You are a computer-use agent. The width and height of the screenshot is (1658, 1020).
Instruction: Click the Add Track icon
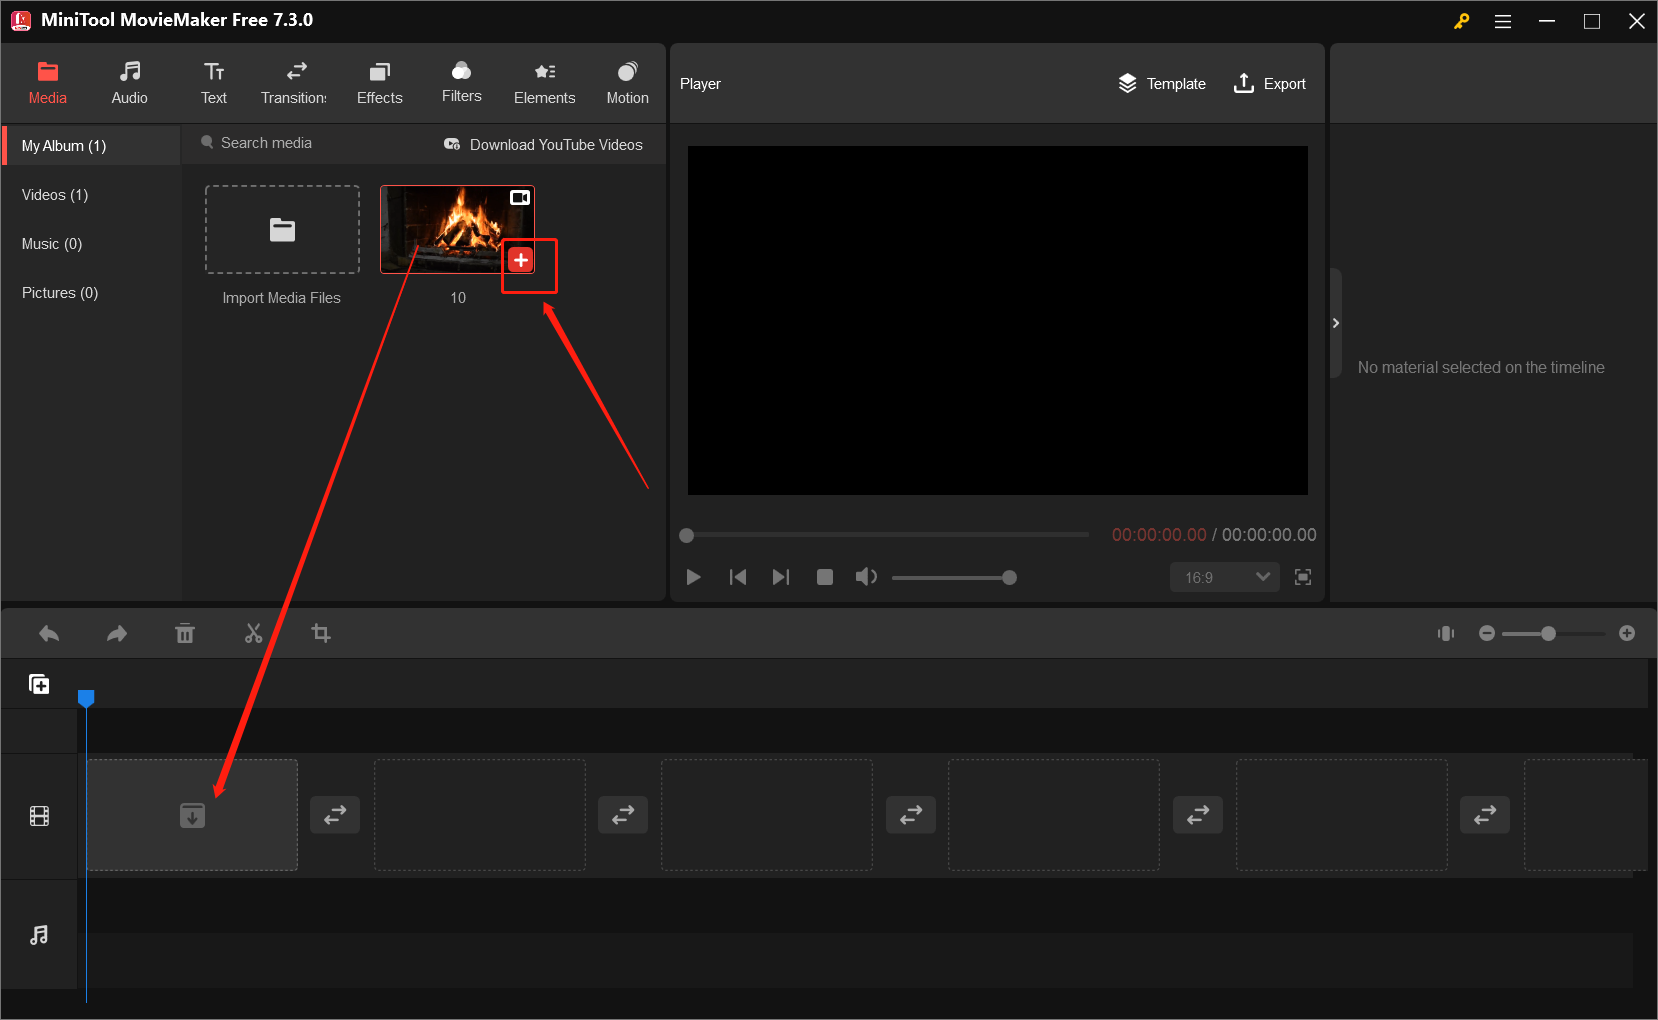point(39,684)
